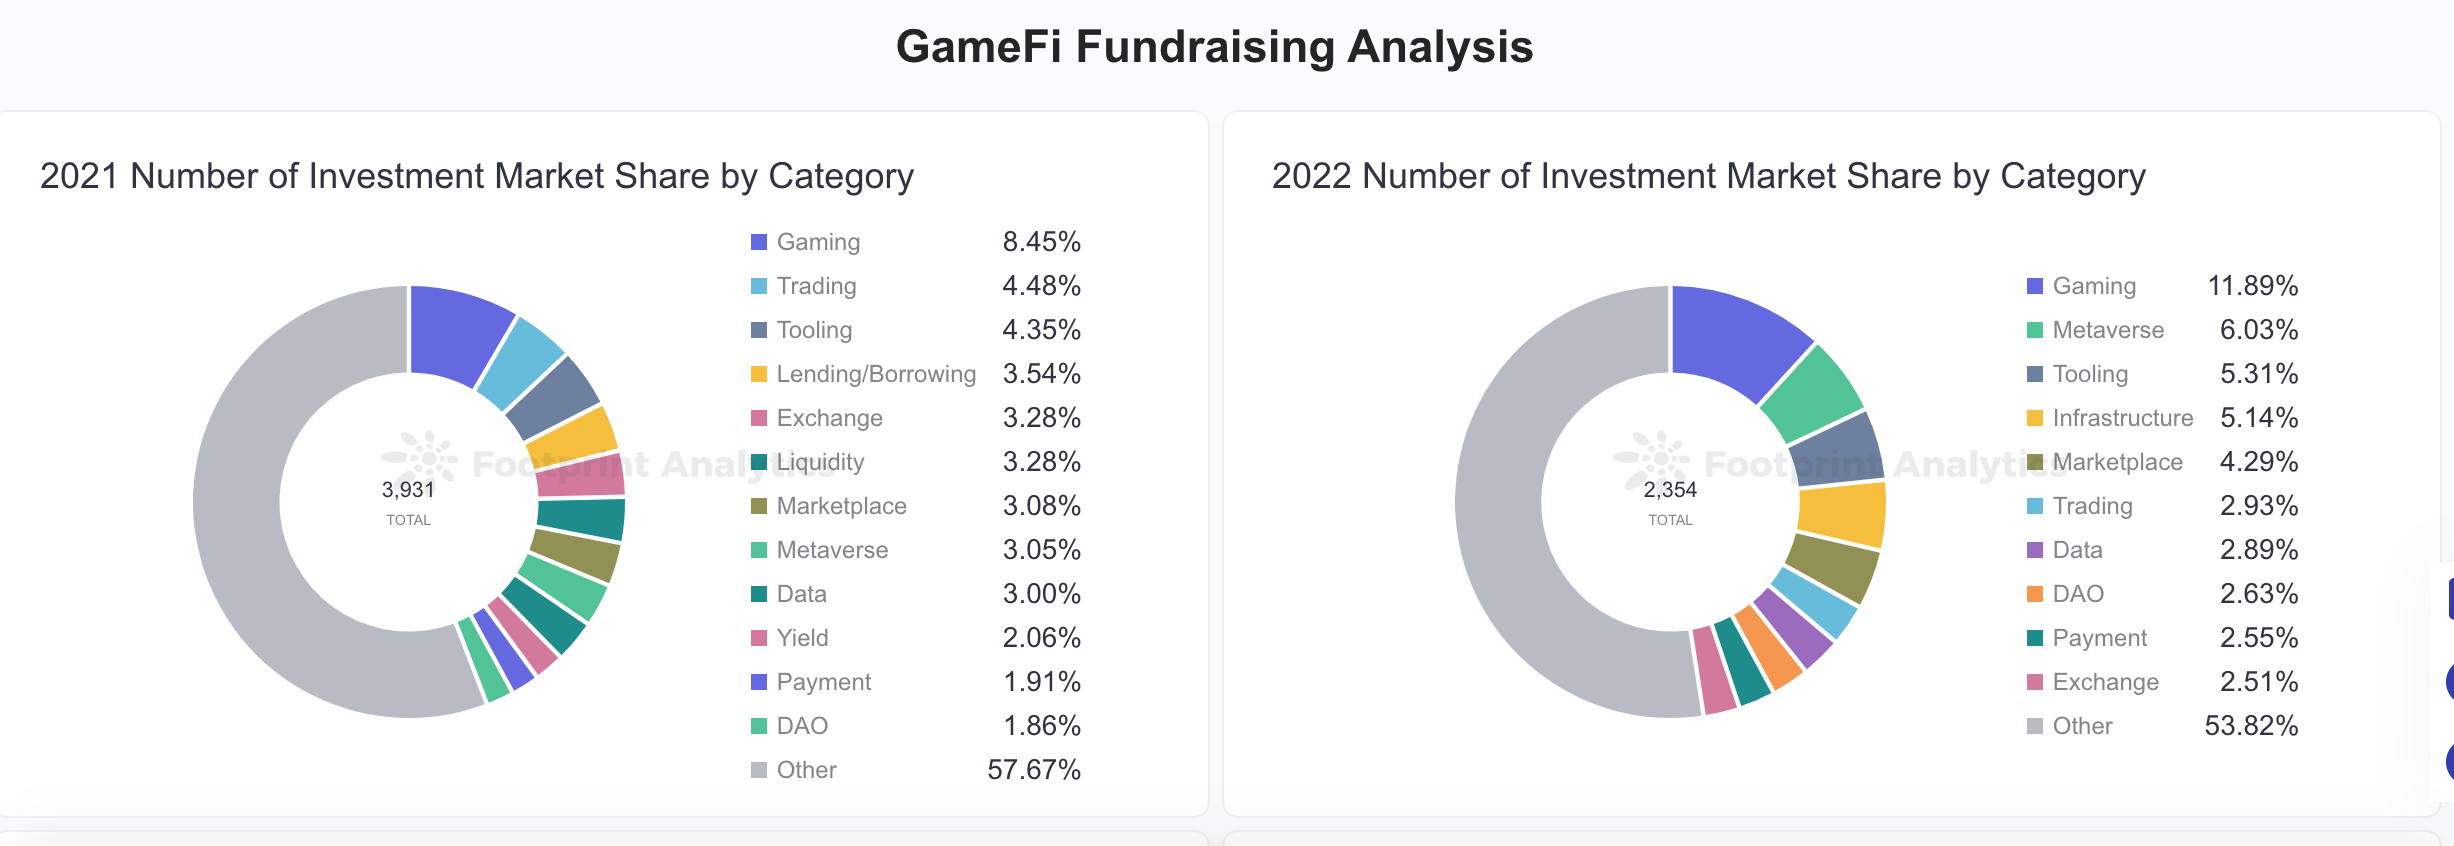The image size is (2454, 846).
Task: Click the Footprint Analytics watermark logo in 2022 chart
Action: point(1652,460)
